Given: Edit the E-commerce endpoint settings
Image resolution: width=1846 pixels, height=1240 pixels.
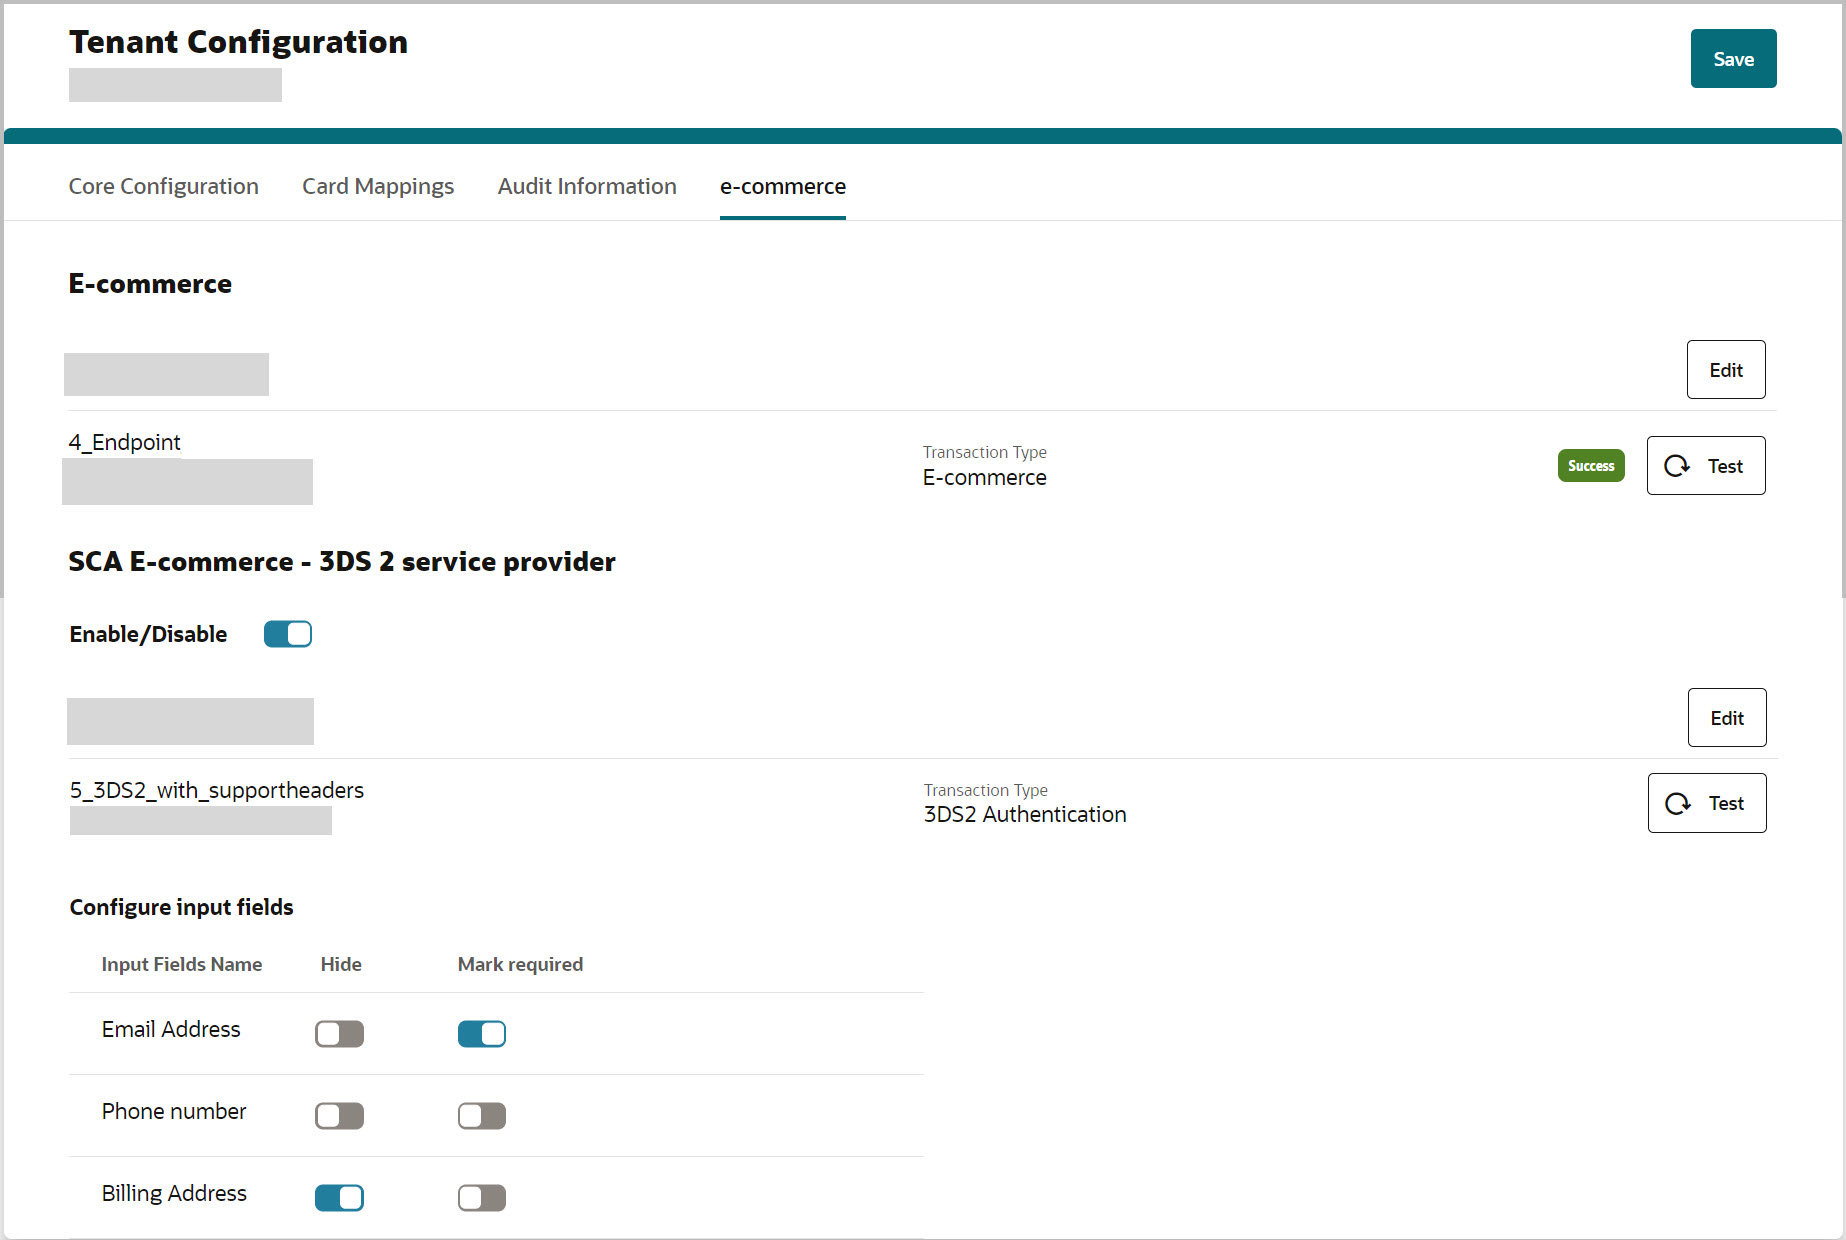Looking at the screenshot, I should click(x=1726, y=369).
